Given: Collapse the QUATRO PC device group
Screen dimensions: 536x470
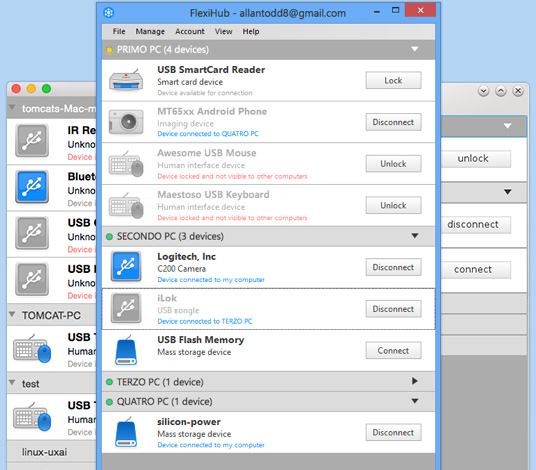Looking at the screenshot, I should pos(415,401).
